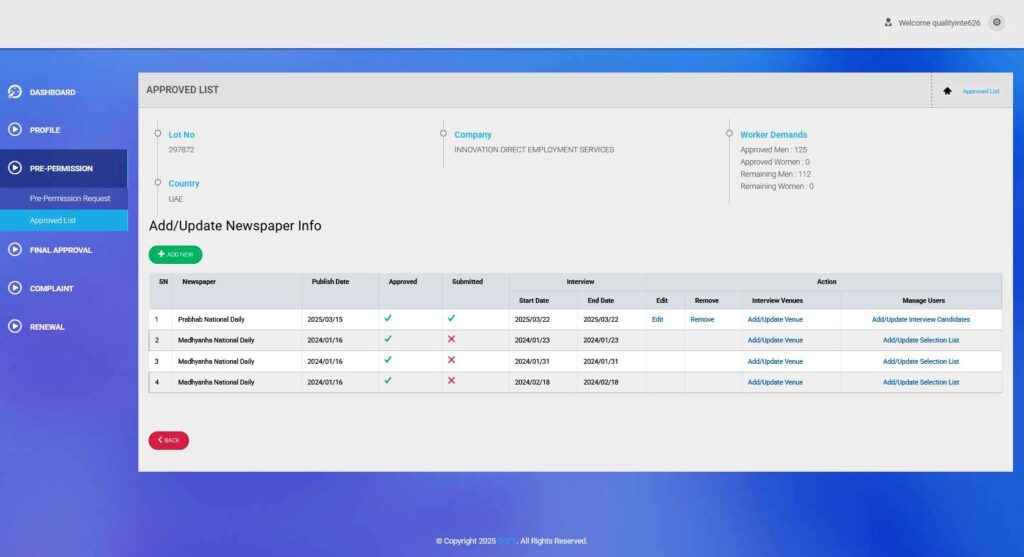The height and width of the screenshot is (557, 1024).
Task: Click the Renewal sidebar icon
Action: coord(15,327)
